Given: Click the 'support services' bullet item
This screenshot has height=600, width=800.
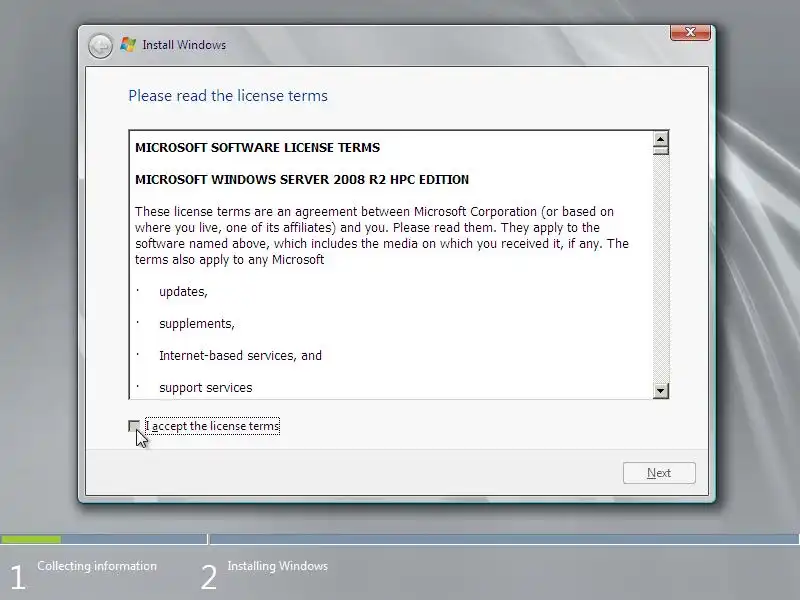Looking at the screenshot, I should pyautogui.click(x=206, y=388).
